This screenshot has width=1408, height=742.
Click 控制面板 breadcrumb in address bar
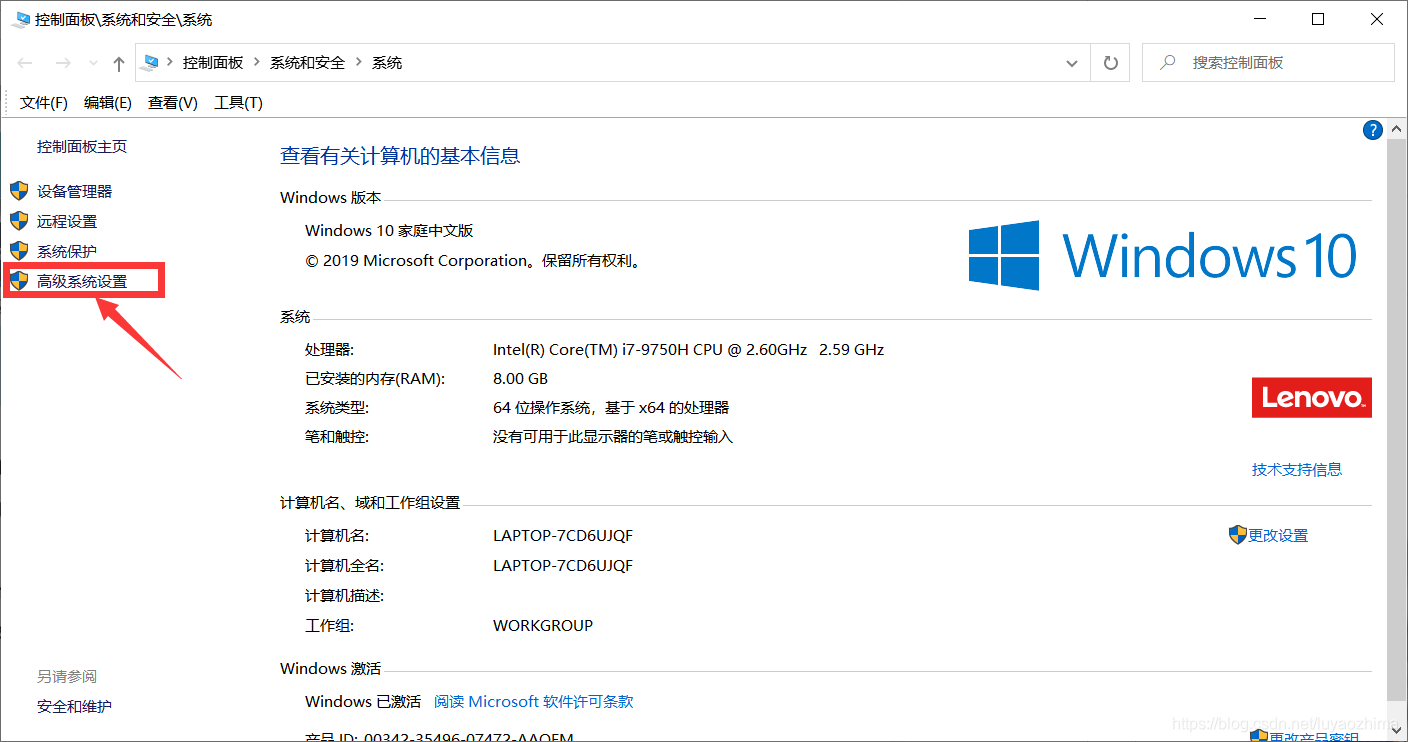point(213,63)
